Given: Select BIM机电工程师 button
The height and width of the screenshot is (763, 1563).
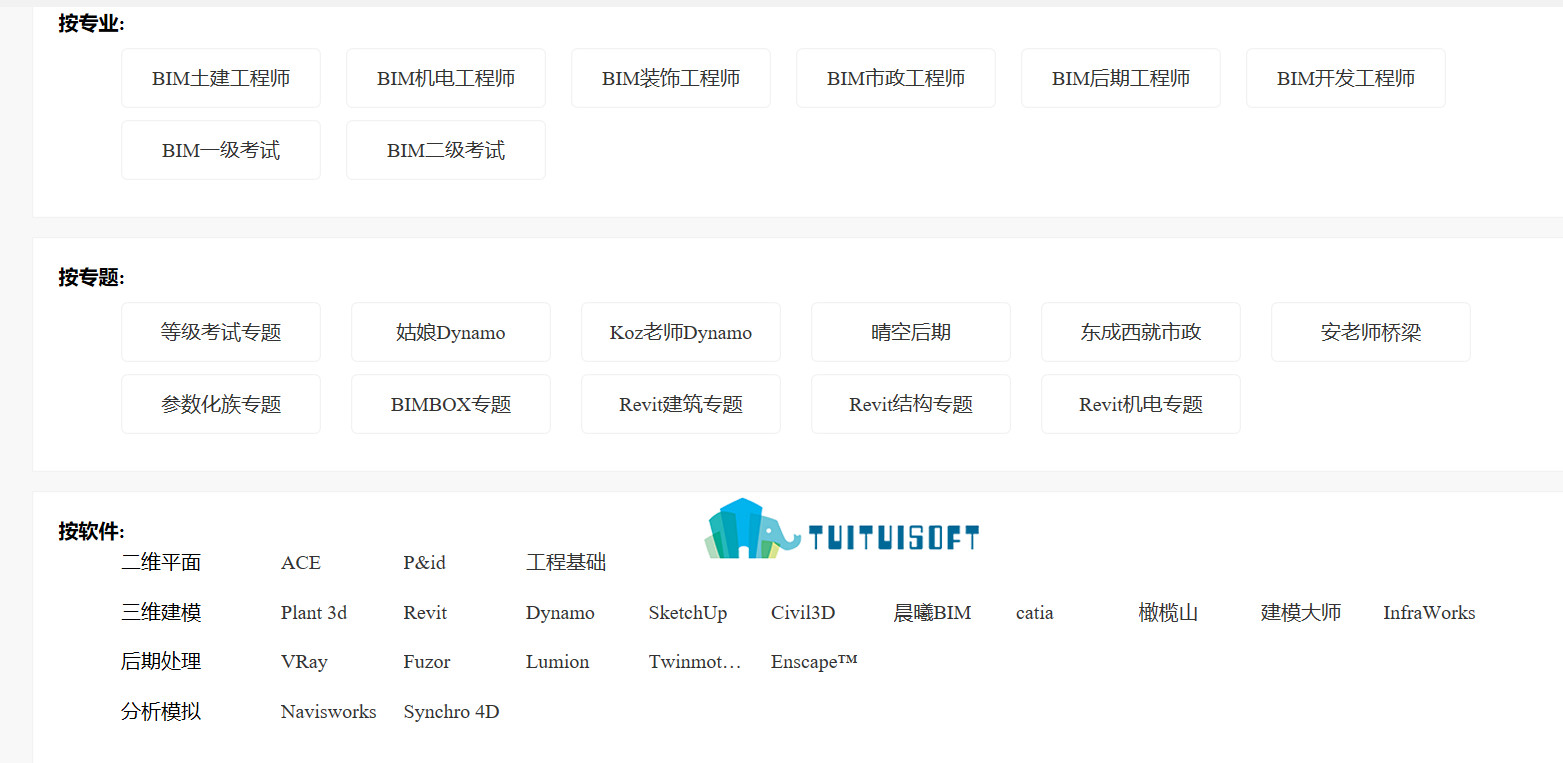Looking at the screenshot, I should coord(446,78).
